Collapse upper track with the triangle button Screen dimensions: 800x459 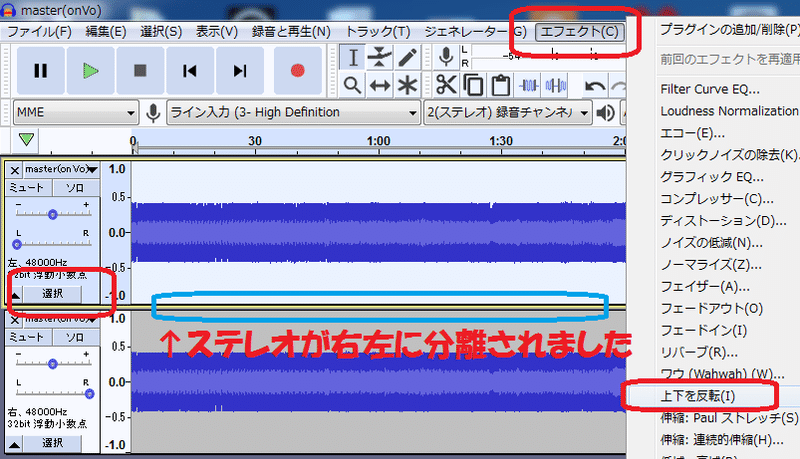(x=15, y=295)
